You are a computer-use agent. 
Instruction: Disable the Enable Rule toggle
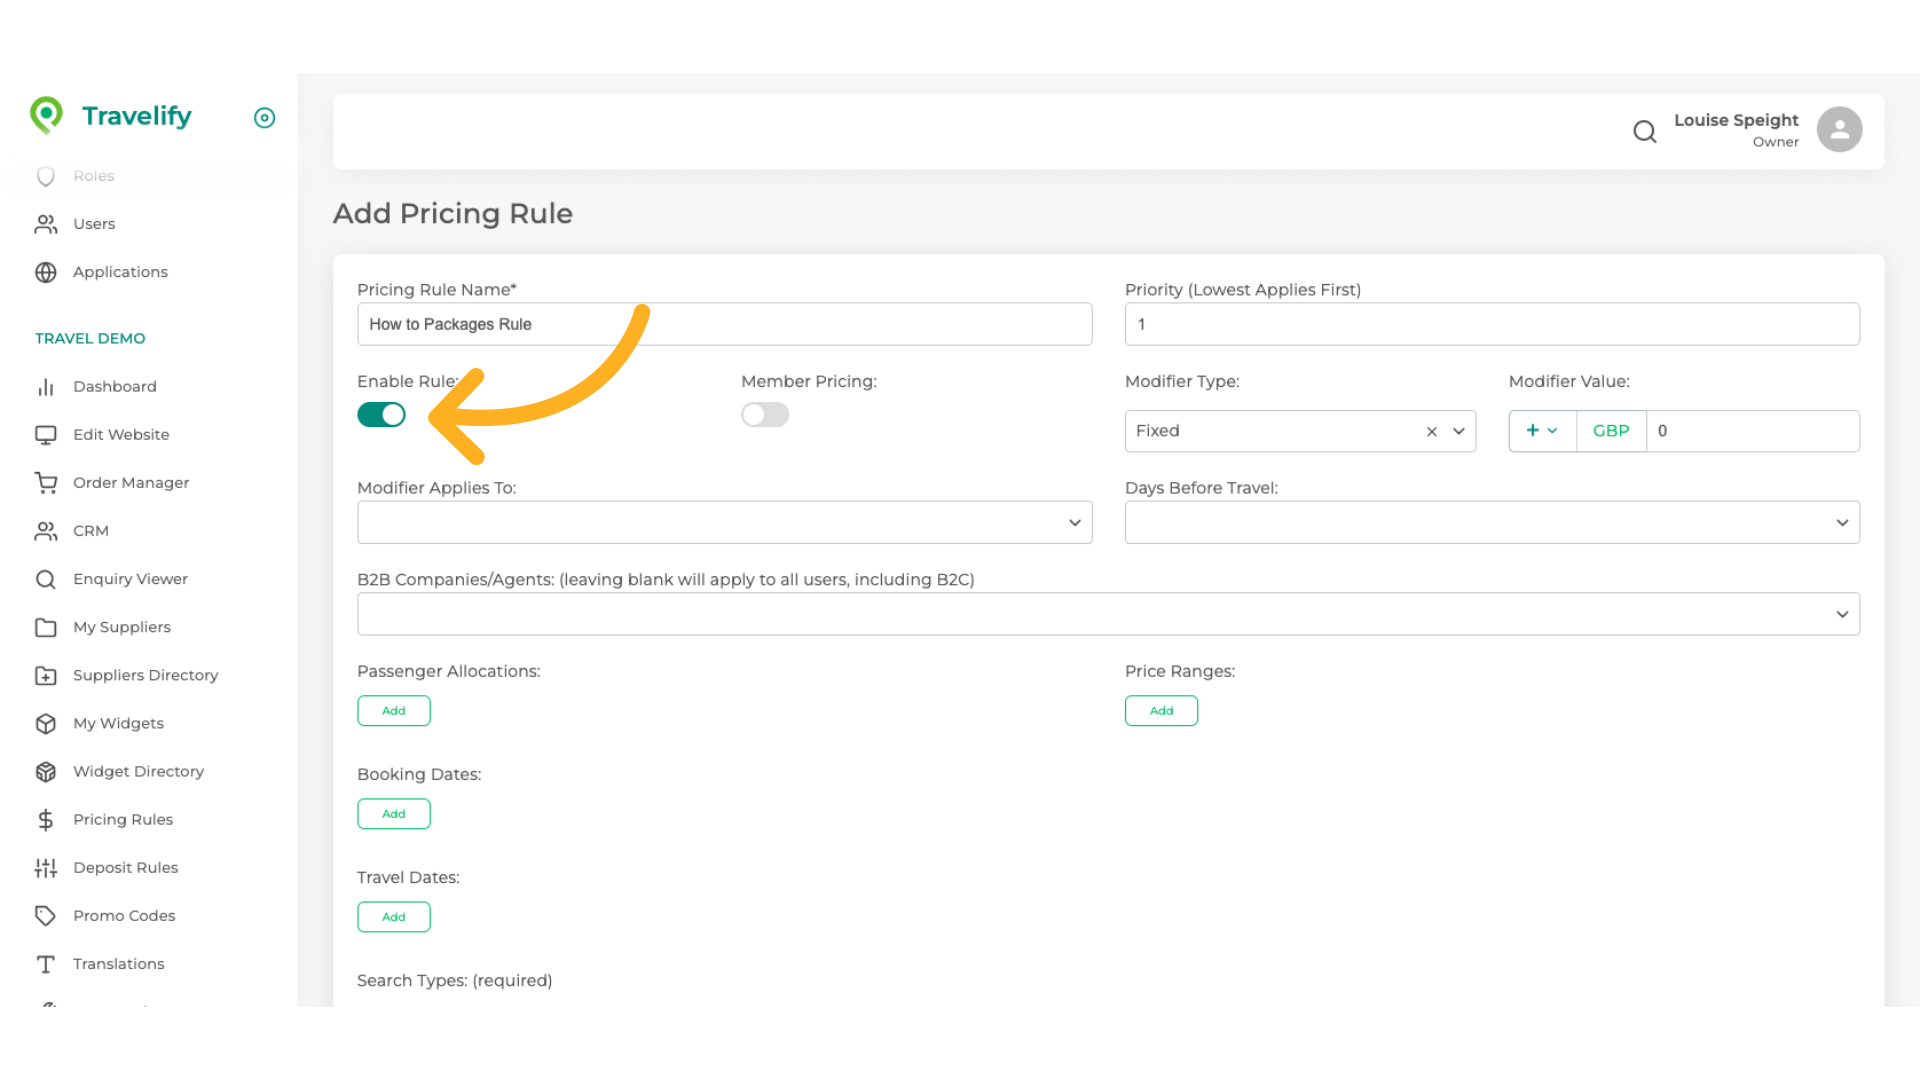pyautogui.click(x=381, y=415)
